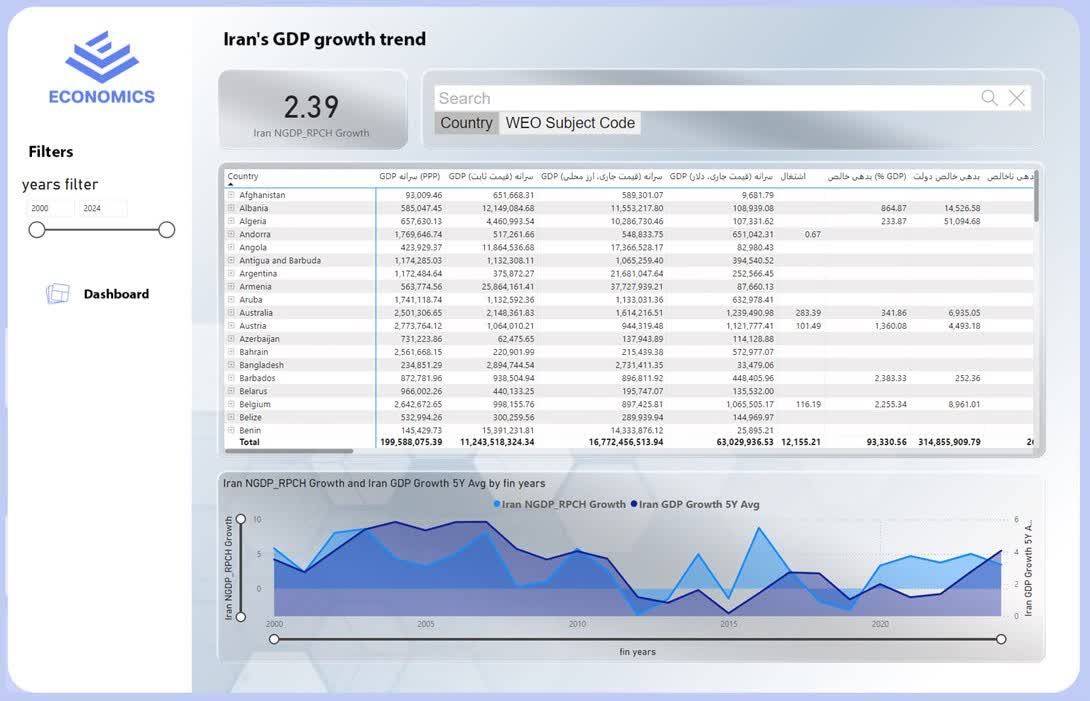Click the Dashboard pages icon

click(x=58, y=294)
